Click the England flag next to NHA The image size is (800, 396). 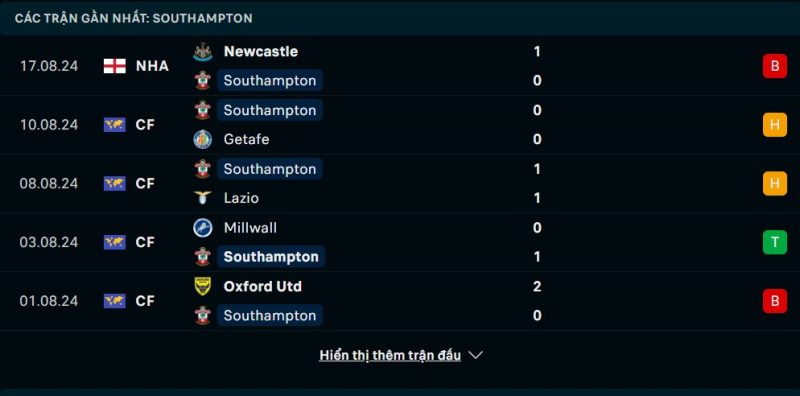(x=115, y=66)
